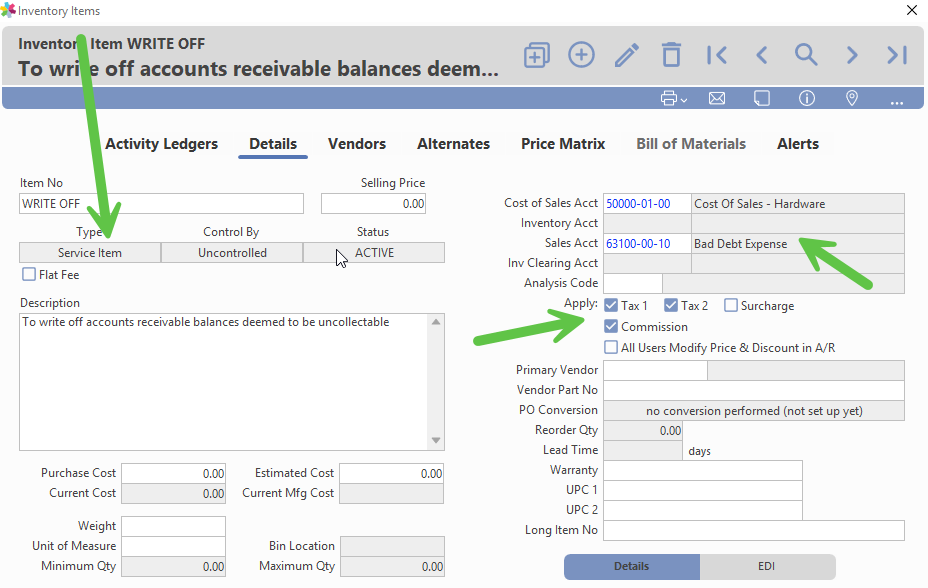Click the Lead Time field
Viewport: 928px width, 588px height.
(643, 451)
